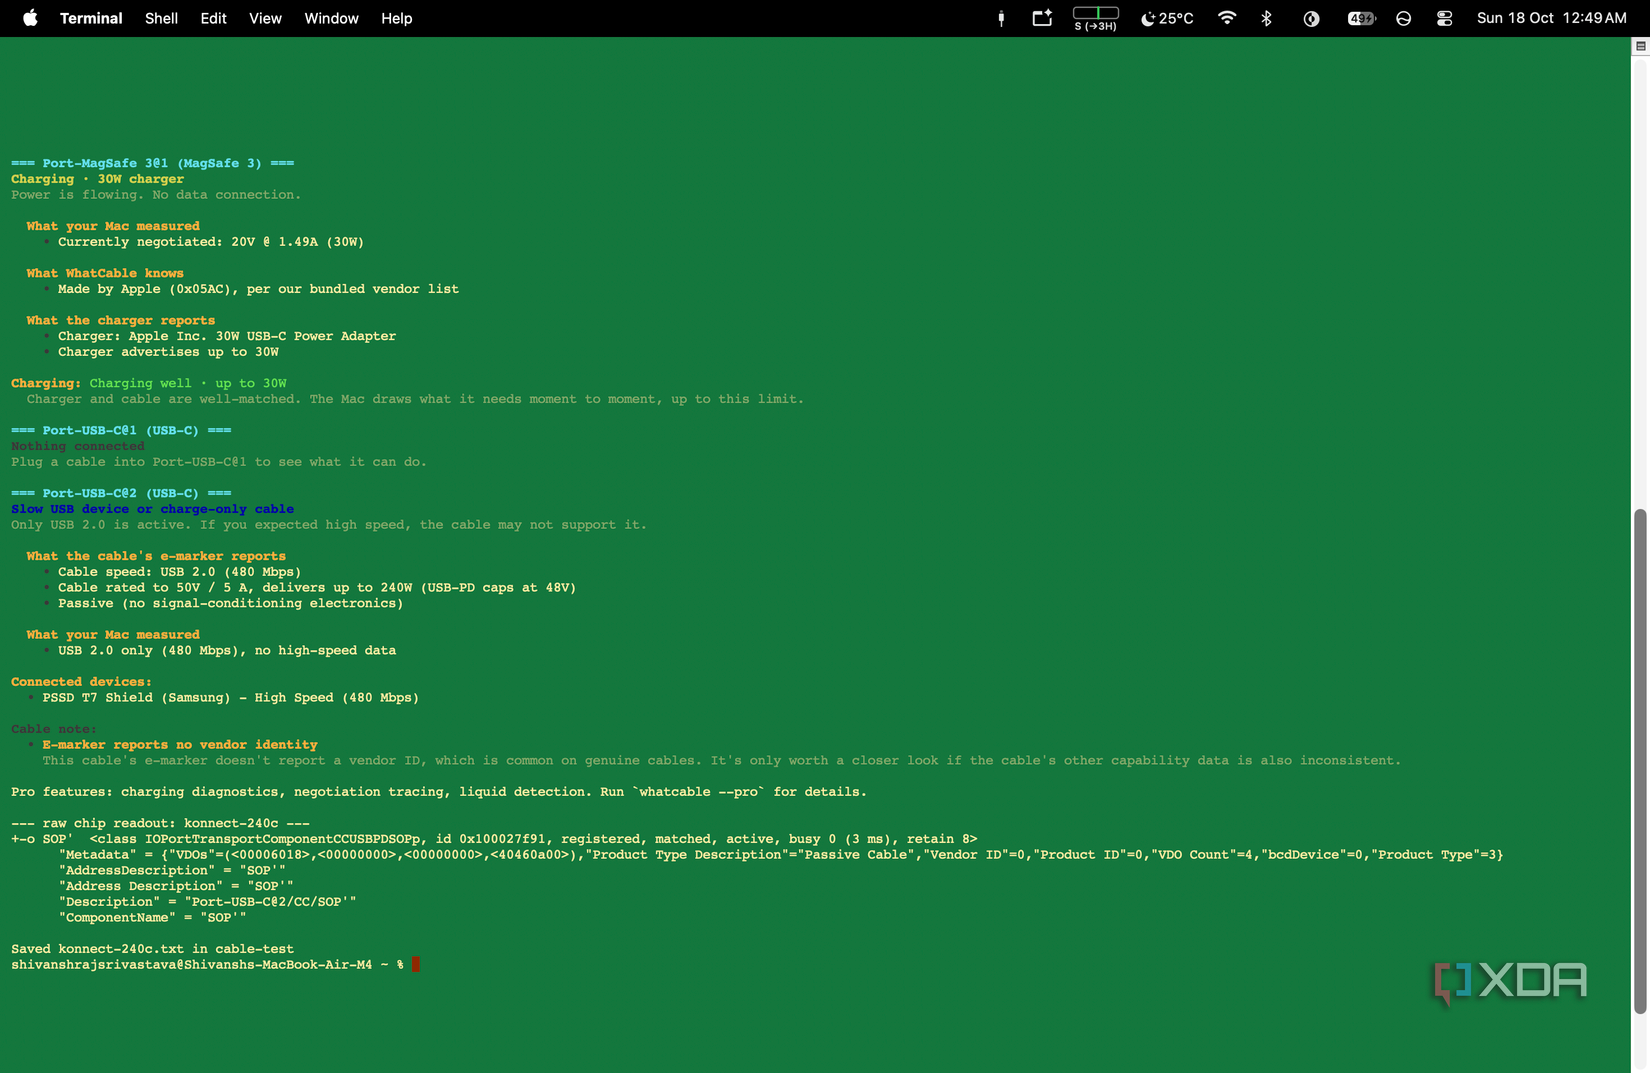Click 'Made by Apple (0x05AC)' line
The height and width of the screenshot is (1073, 1650).
[258, 289]
